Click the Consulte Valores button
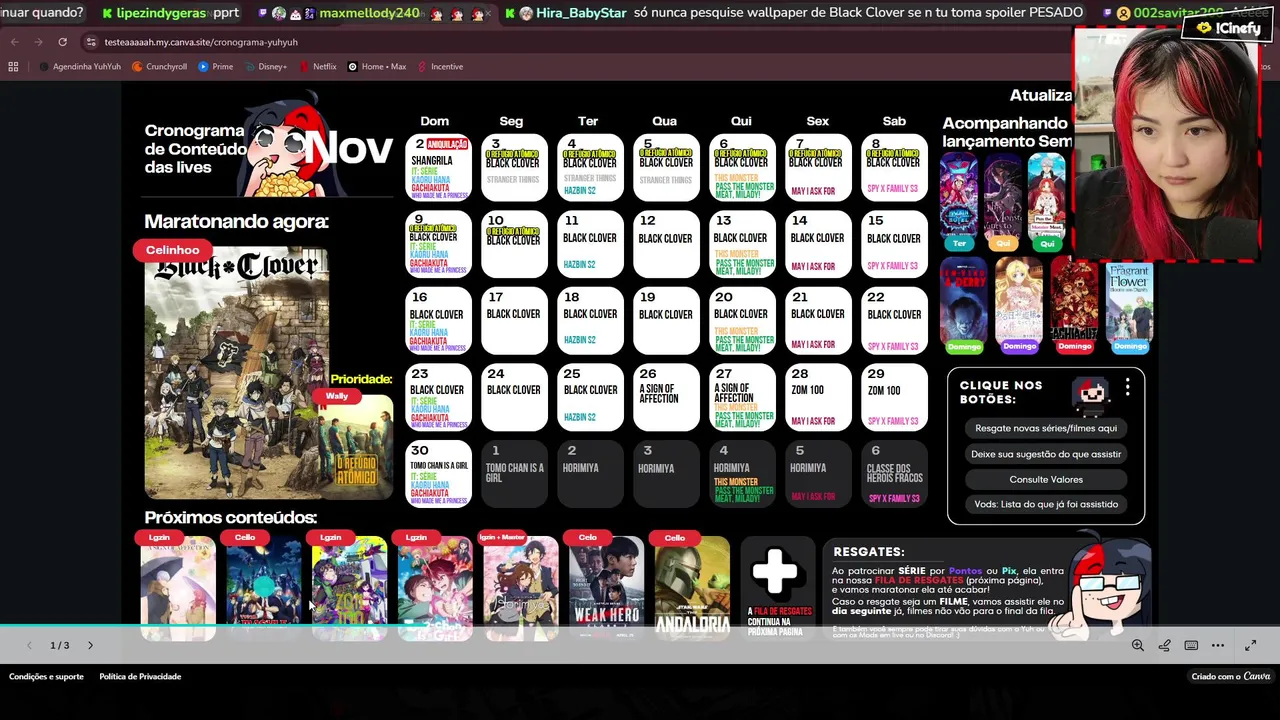The width and height of the screenshot is (1280, 720). pyautogui.click(x=1045, y=480)
